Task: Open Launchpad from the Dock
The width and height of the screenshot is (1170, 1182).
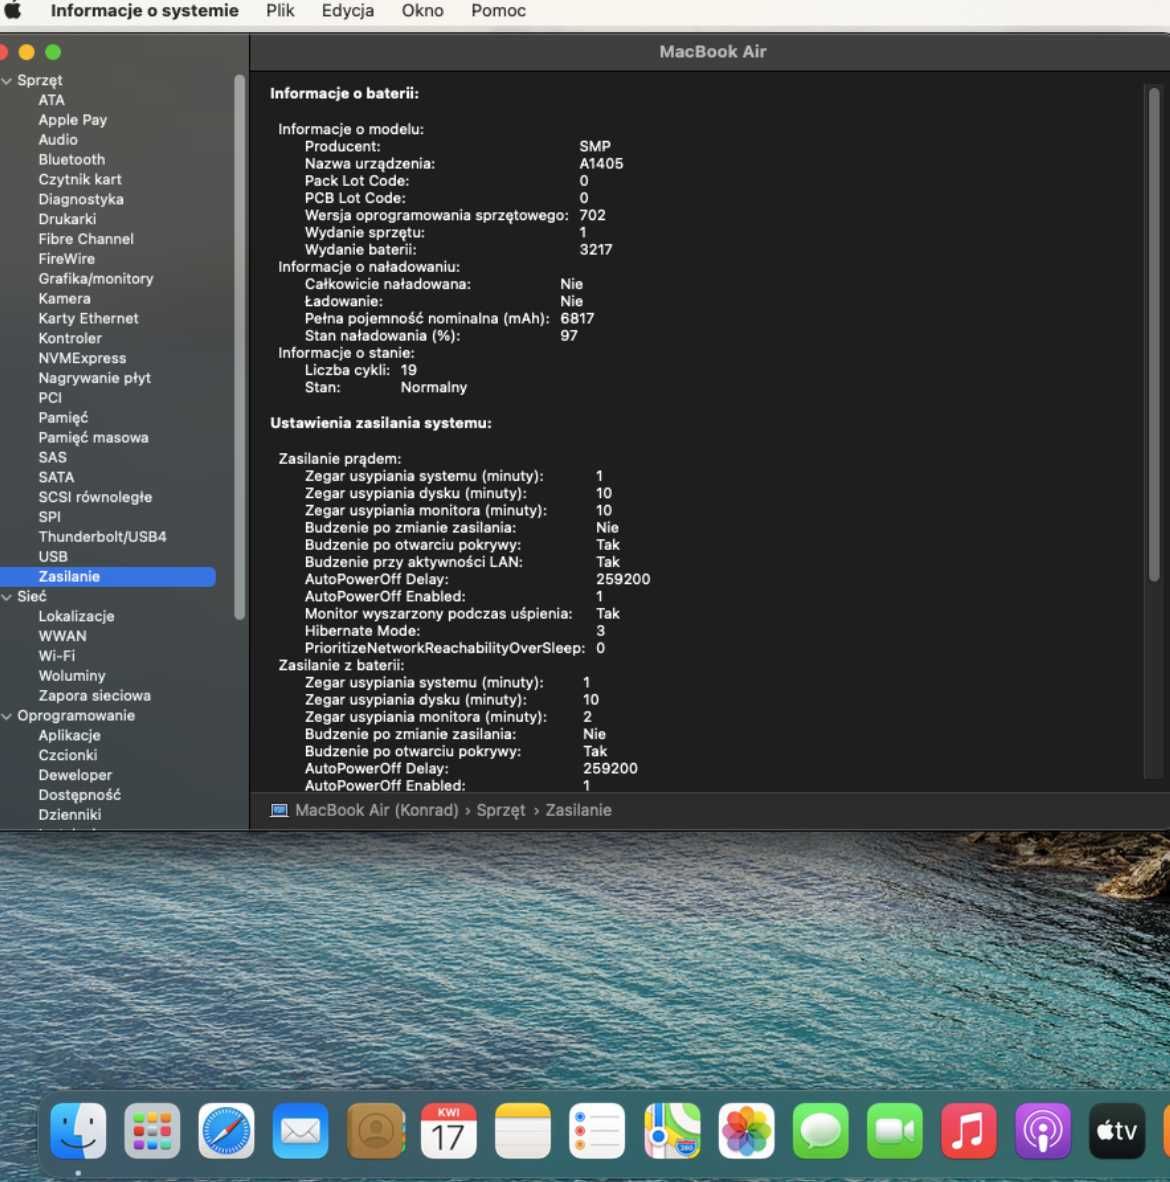Action: pyautogui.click(x=152, y=1131)
